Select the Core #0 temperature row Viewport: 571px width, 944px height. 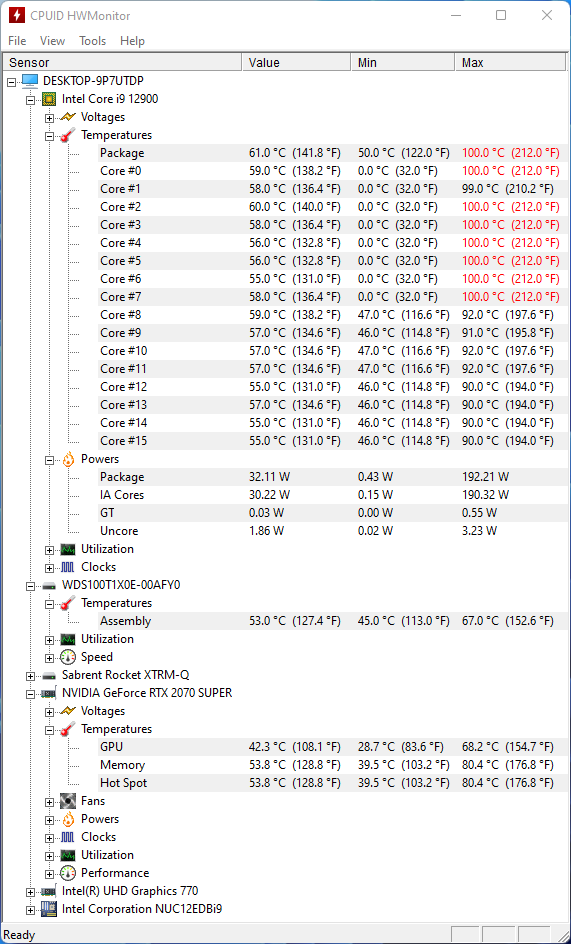coord(330,171)
